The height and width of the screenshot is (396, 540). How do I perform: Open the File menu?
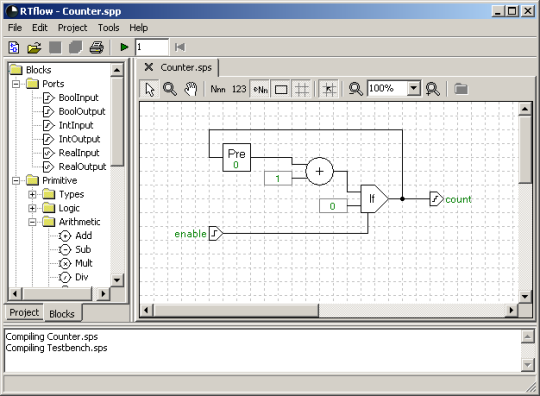point(15,28)
